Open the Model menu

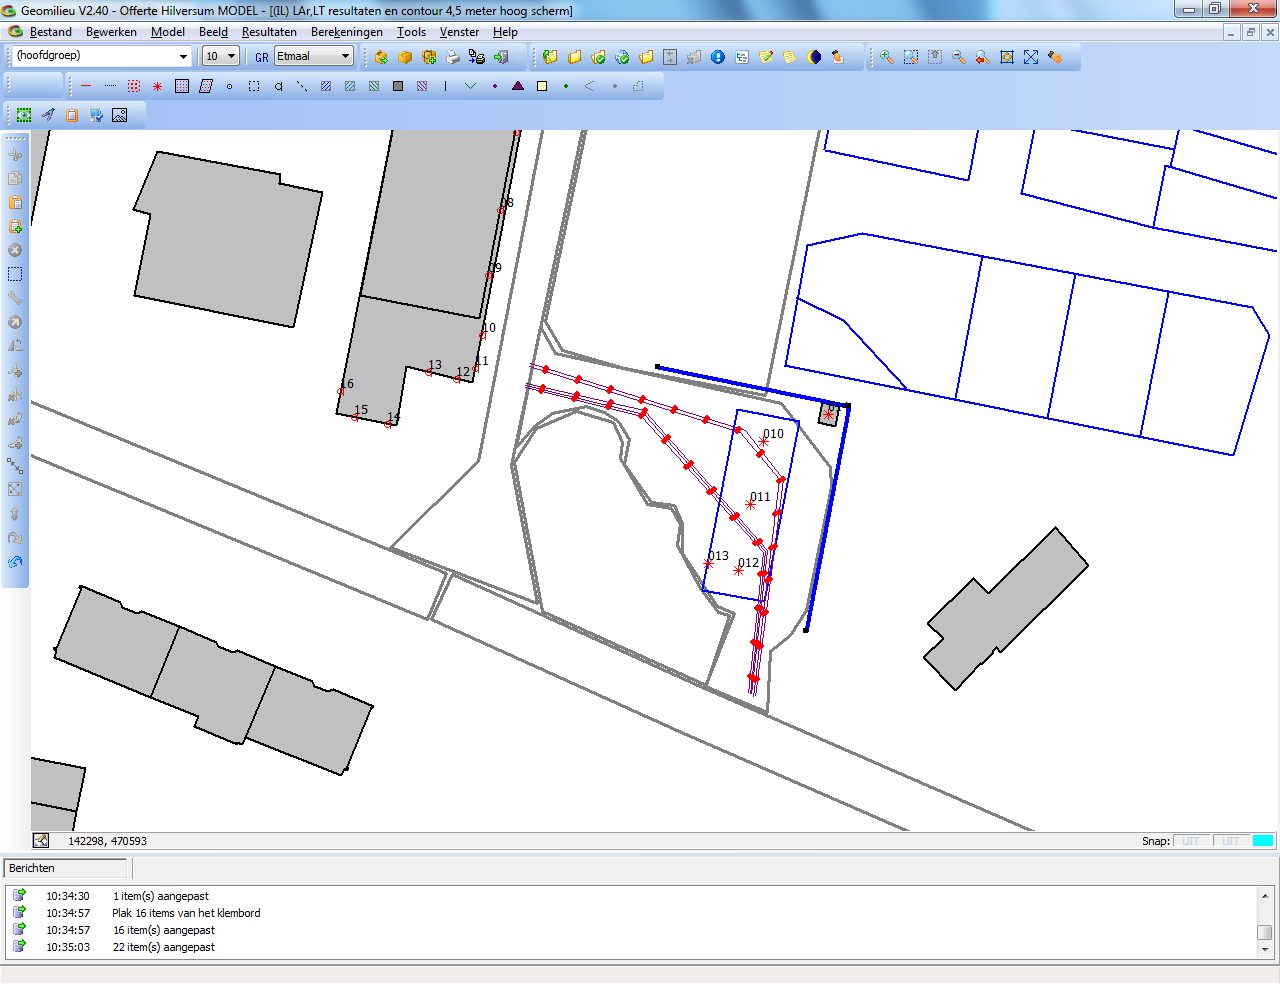(168, 32)
